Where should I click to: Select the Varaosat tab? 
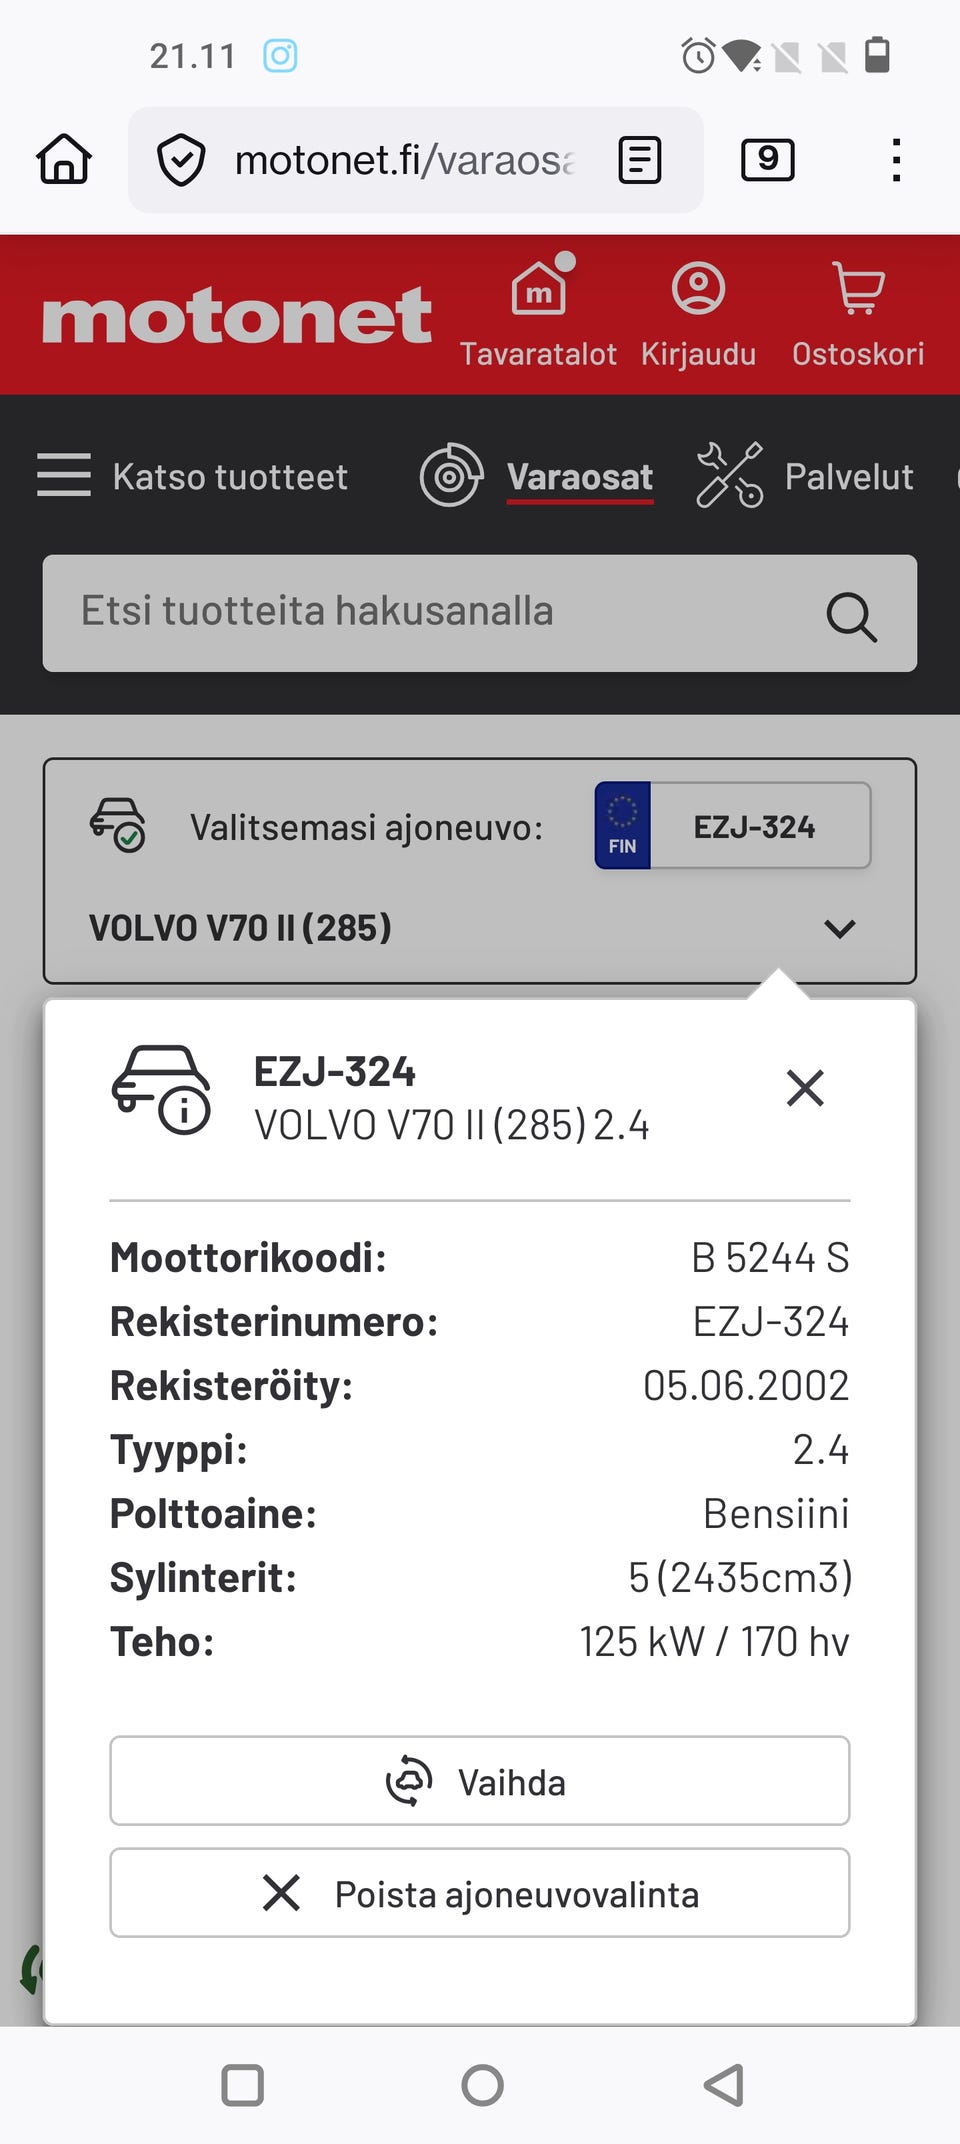579,477
